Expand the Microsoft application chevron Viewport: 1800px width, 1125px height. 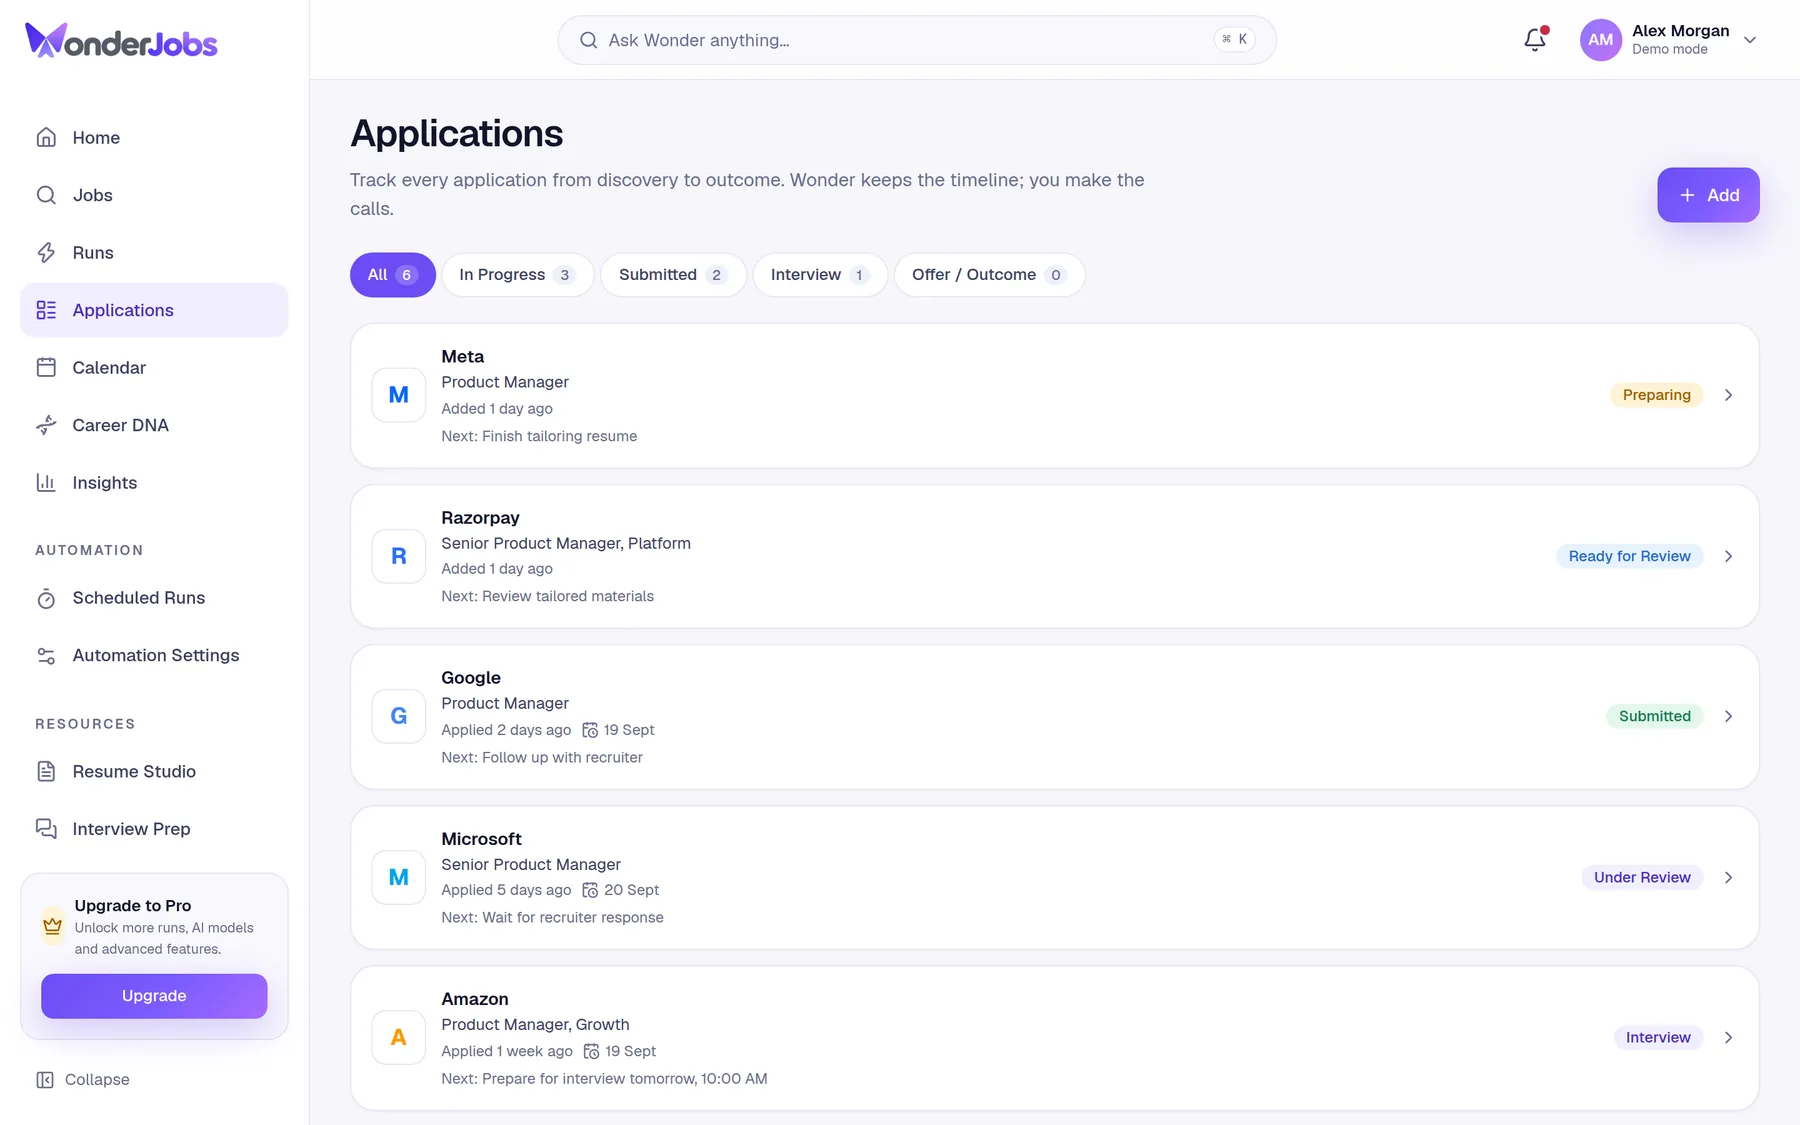tap(1728, 877)
